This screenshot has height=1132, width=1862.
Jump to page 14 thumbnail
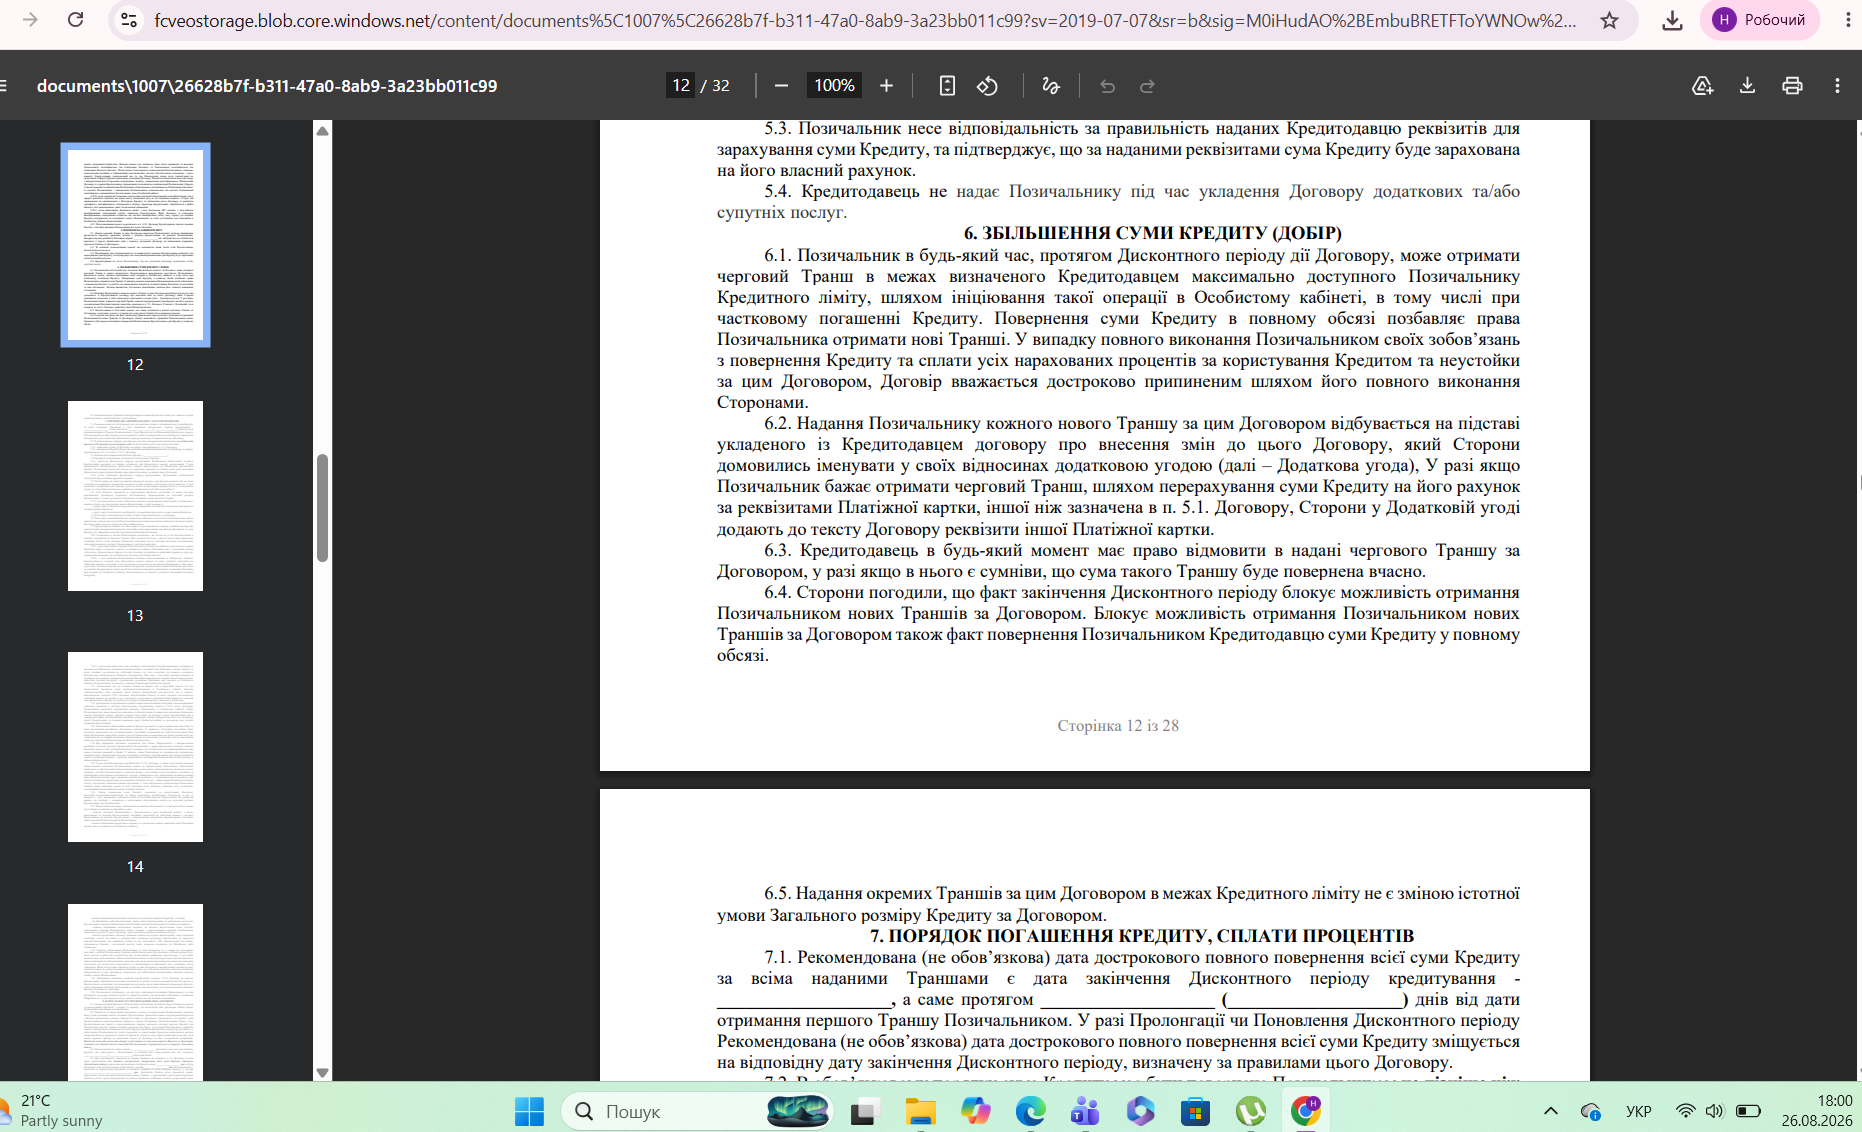(135, 747)
